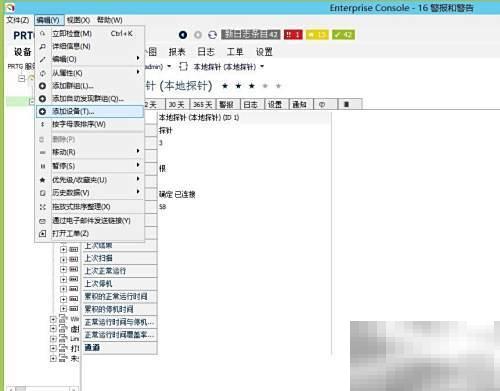Switch to the large 设置 main tab

264,52
